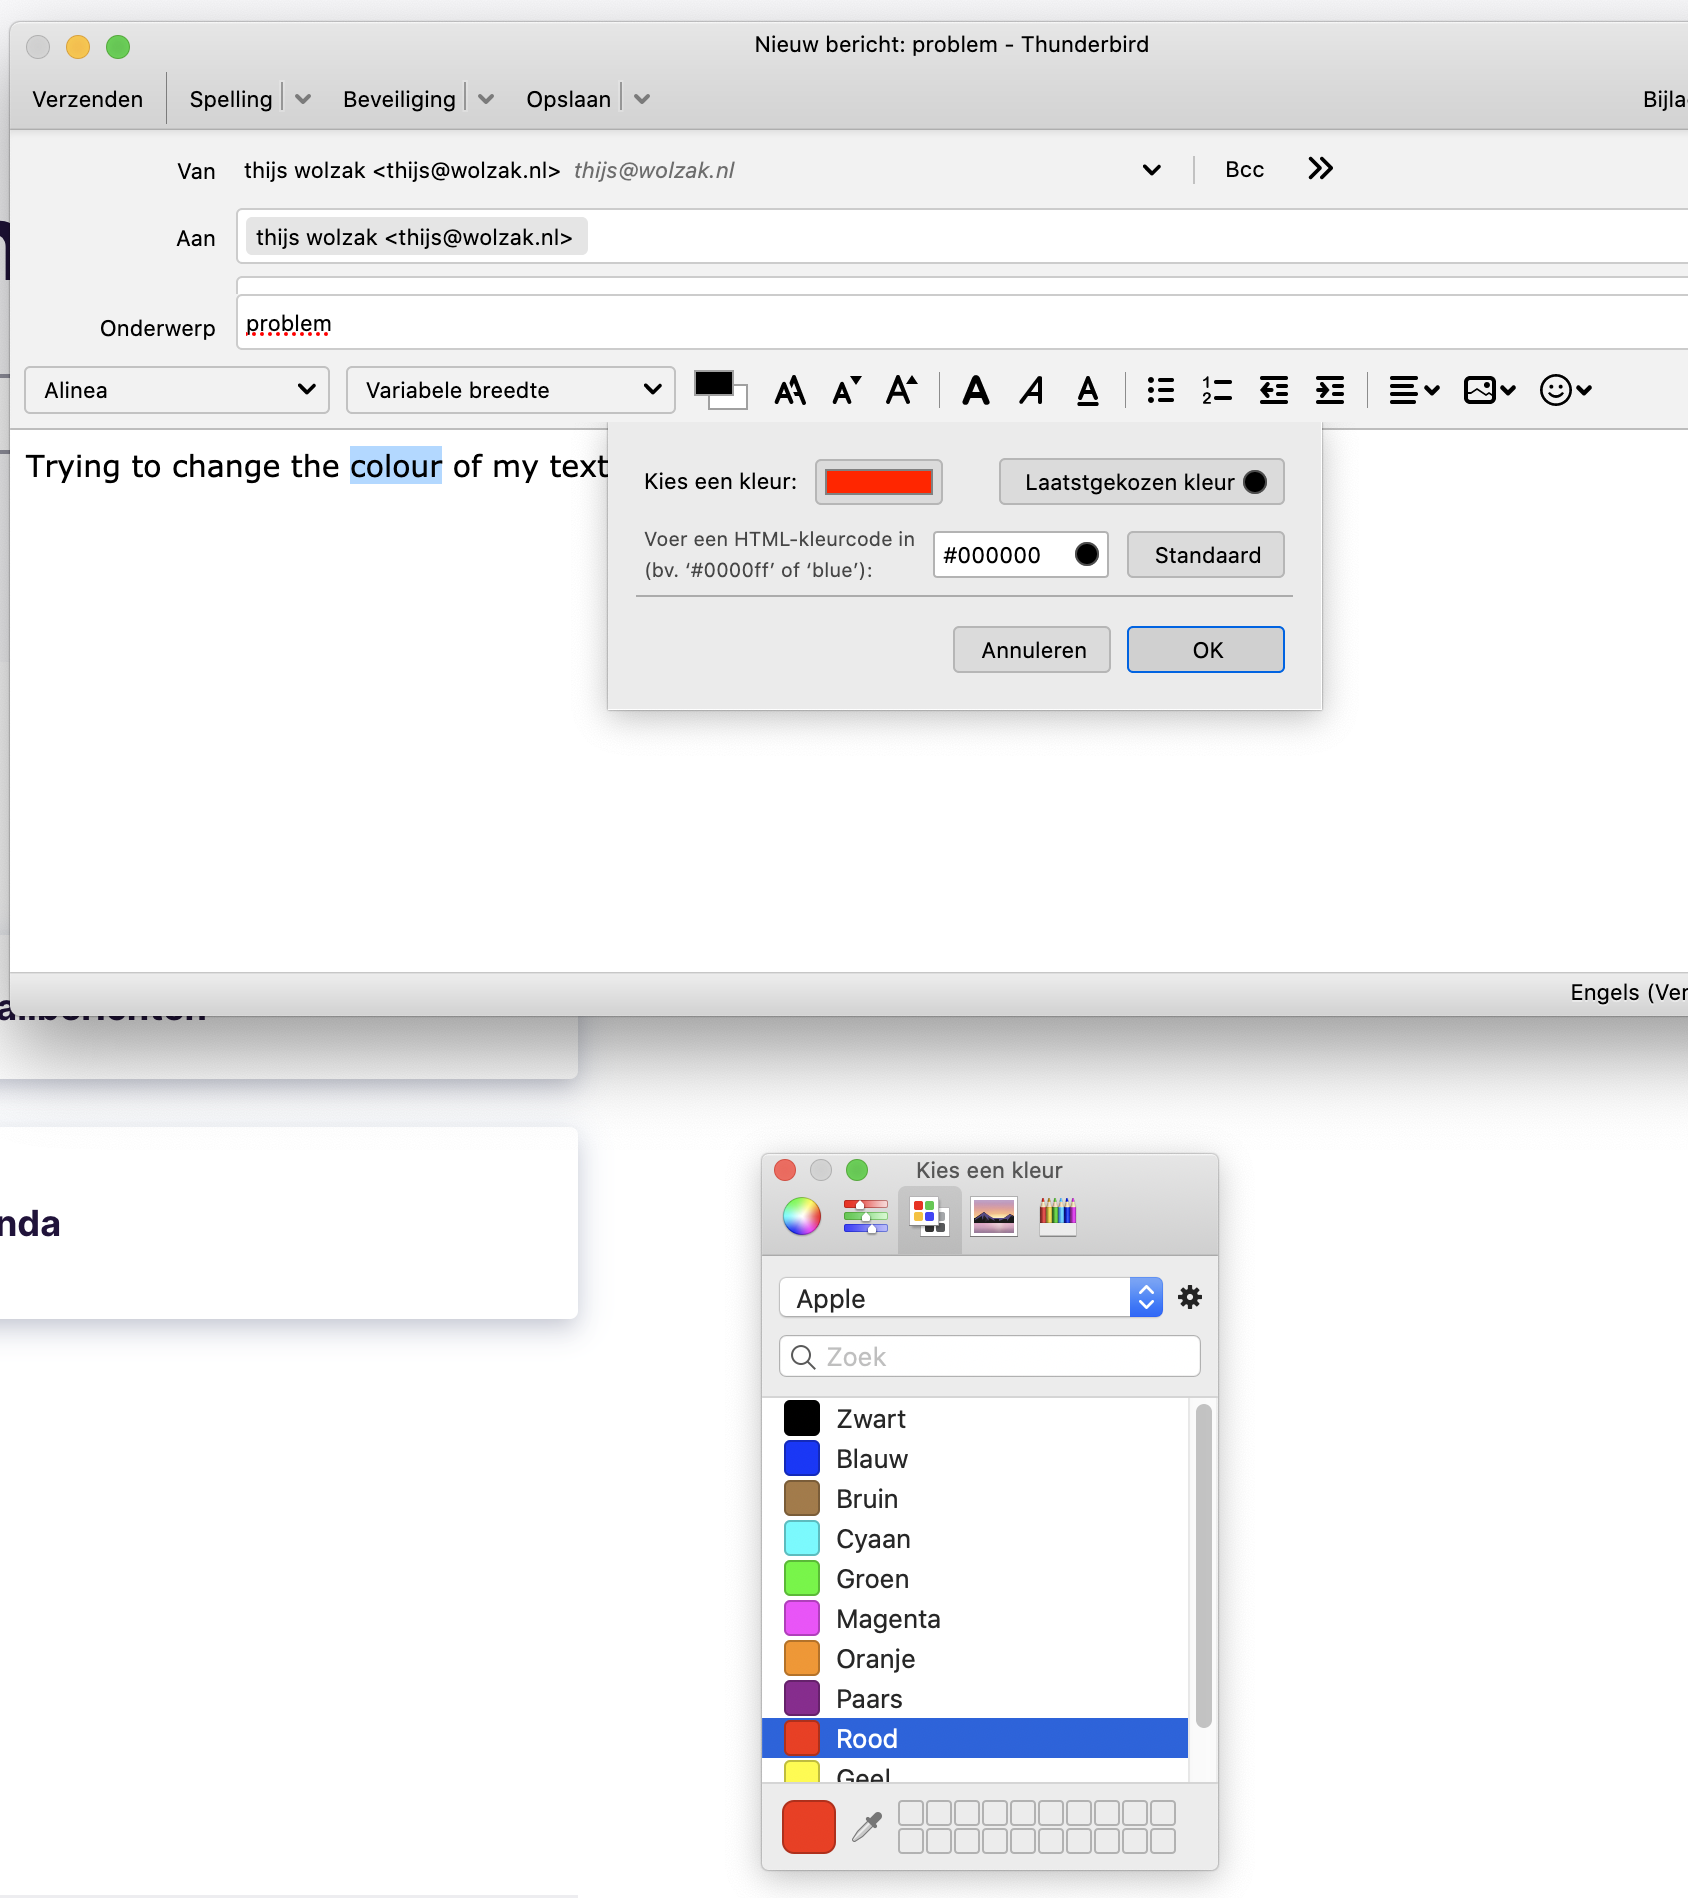Click the Spelling toolbar button

pos(231,99)
